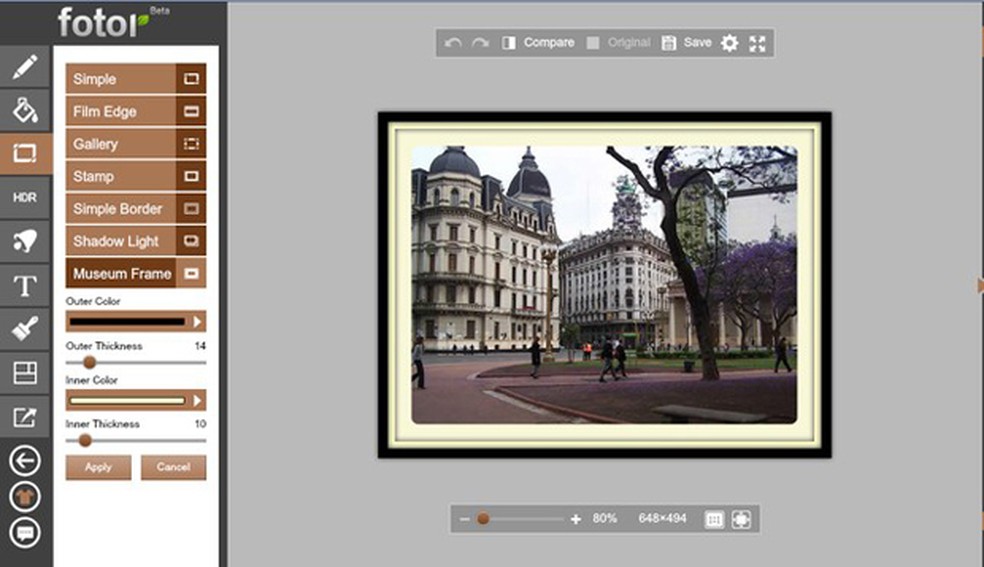Toggle the grid overlay button
984x567 pixels.
714,520
